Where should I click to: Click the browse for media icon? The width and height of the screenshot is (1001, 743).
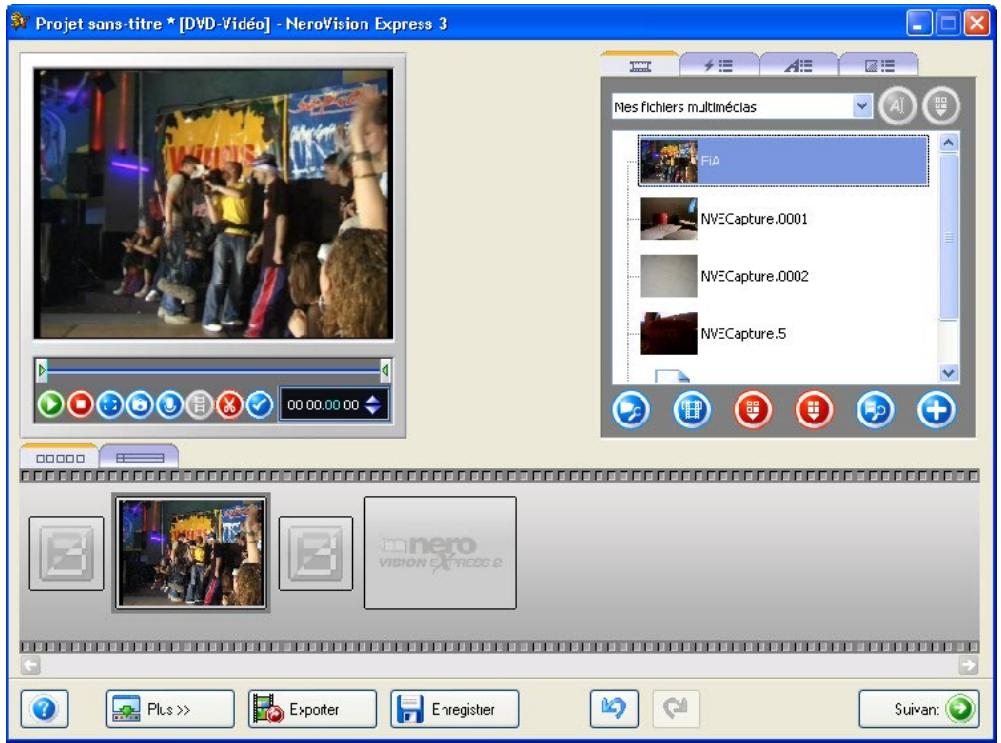tap(631, 410)
